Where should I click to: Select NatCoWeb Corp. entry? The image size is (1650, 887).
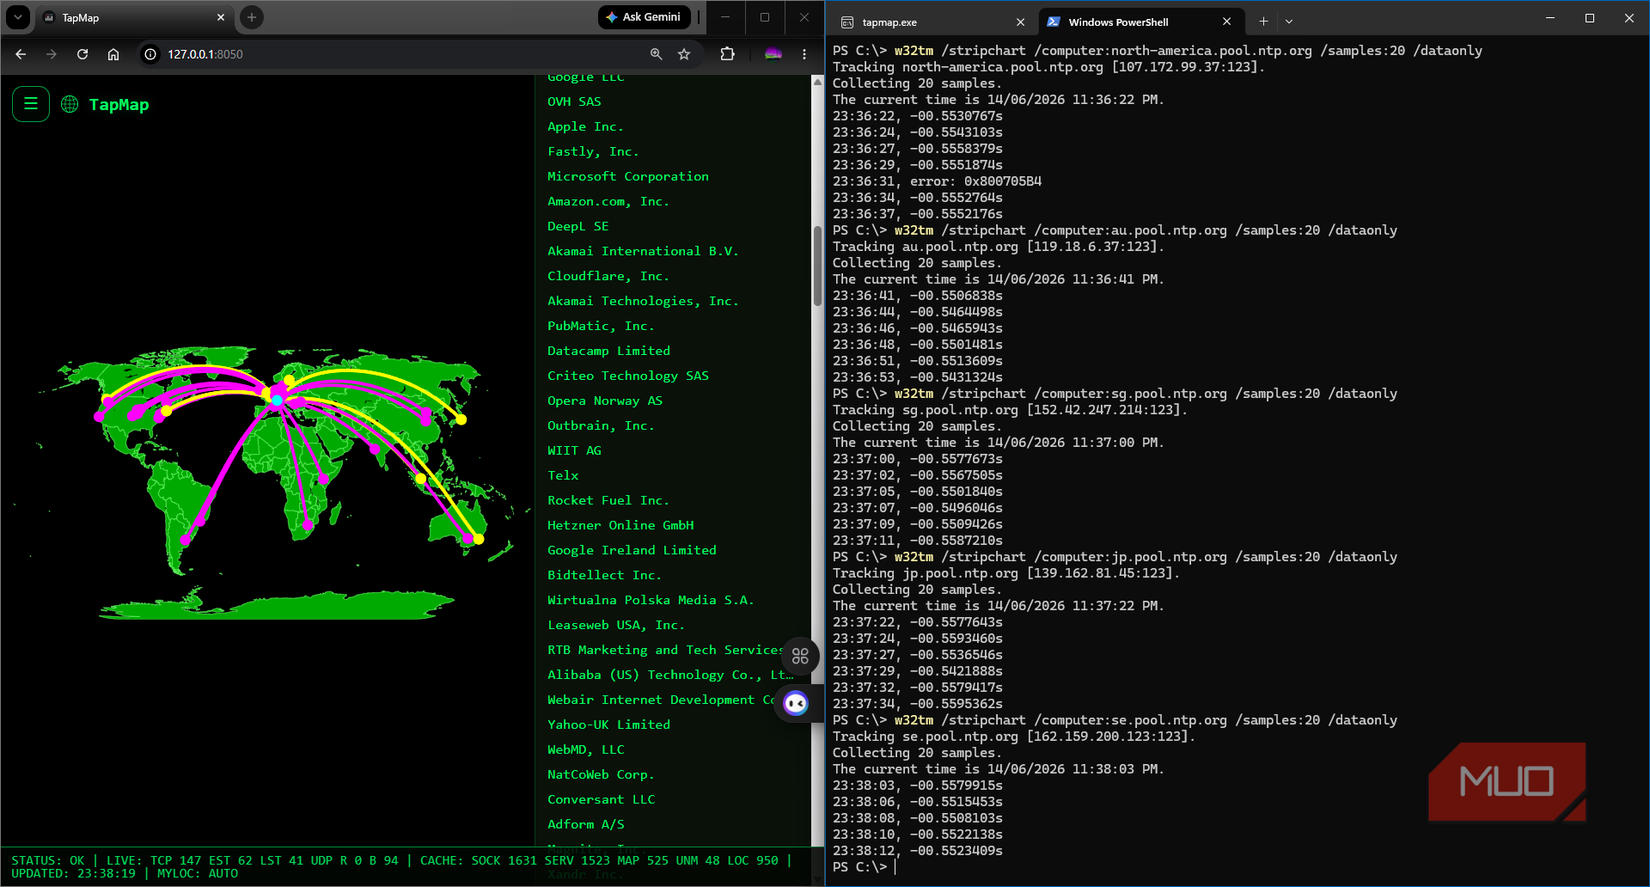(601, 775)
